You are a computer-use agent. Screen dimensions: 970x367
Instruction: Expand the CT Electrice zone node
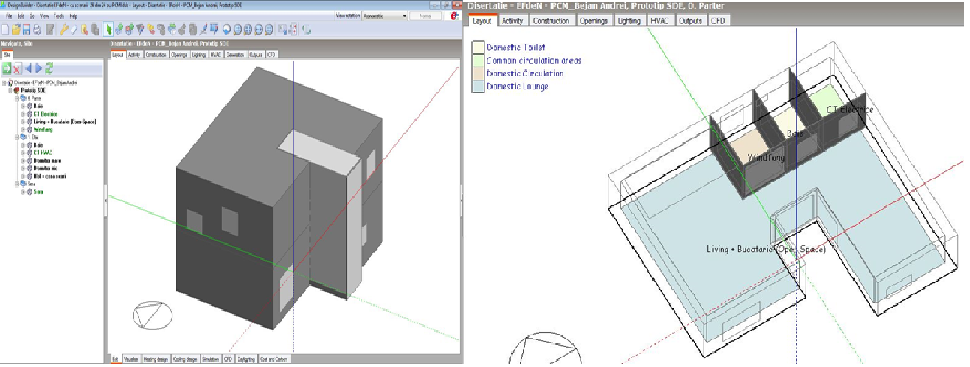(23, 114)
